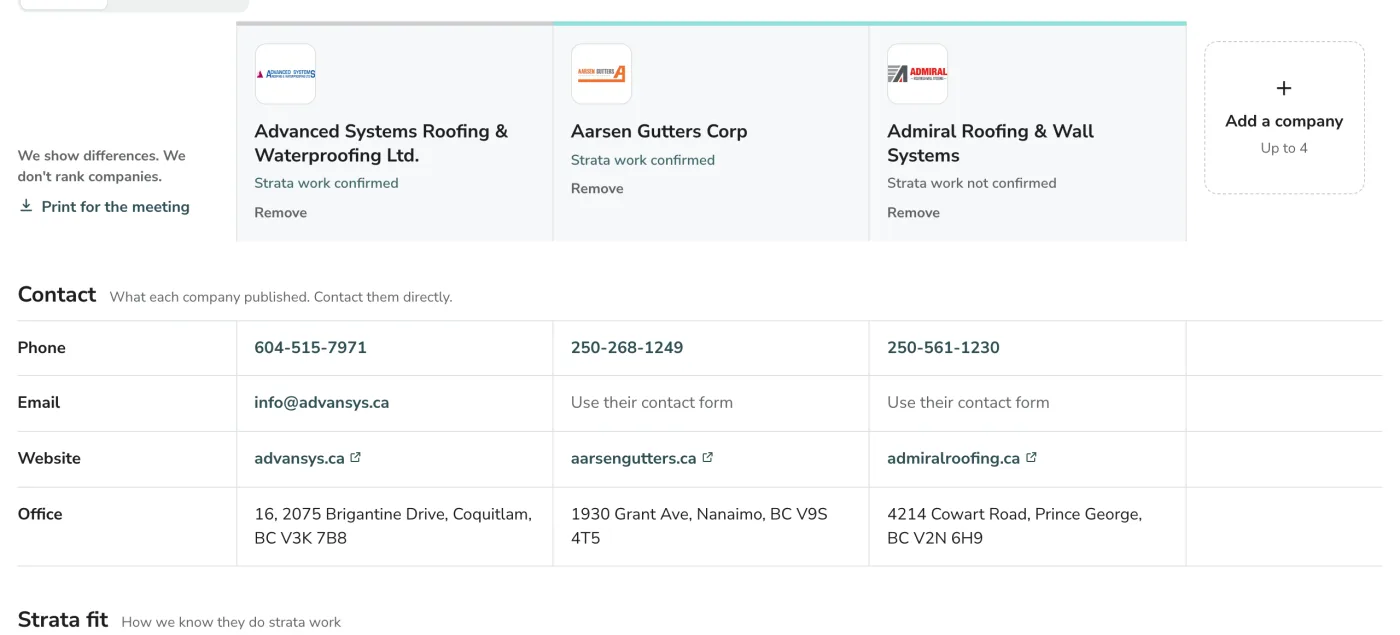Click 'How we know they do strata work' text
Screen dimensions: 1400x635
coord(231,622)
